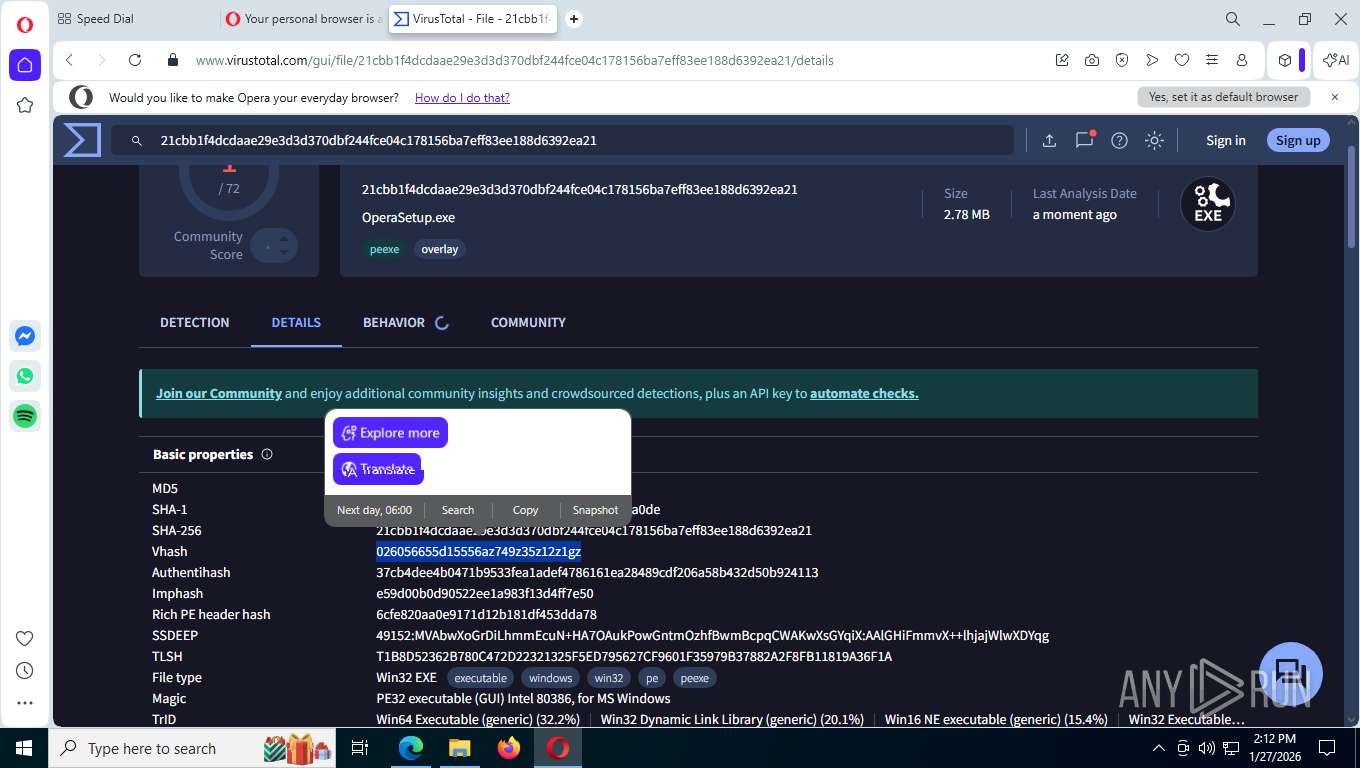Click the Windows Start button
1360x768 pixels.
point(23,747)
